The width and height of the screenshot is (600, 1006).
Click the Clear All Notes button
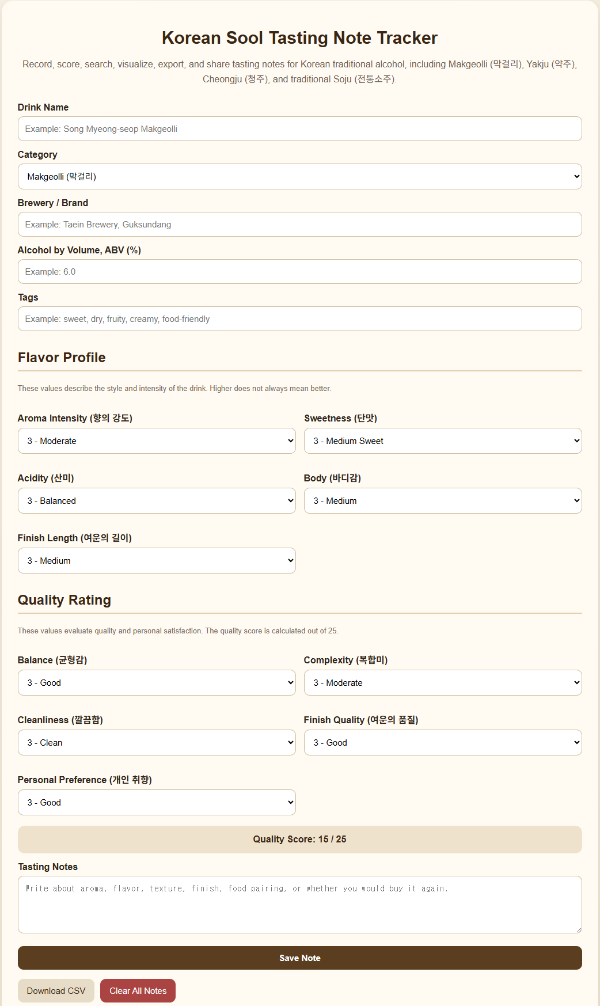click(x=137, y=990)
